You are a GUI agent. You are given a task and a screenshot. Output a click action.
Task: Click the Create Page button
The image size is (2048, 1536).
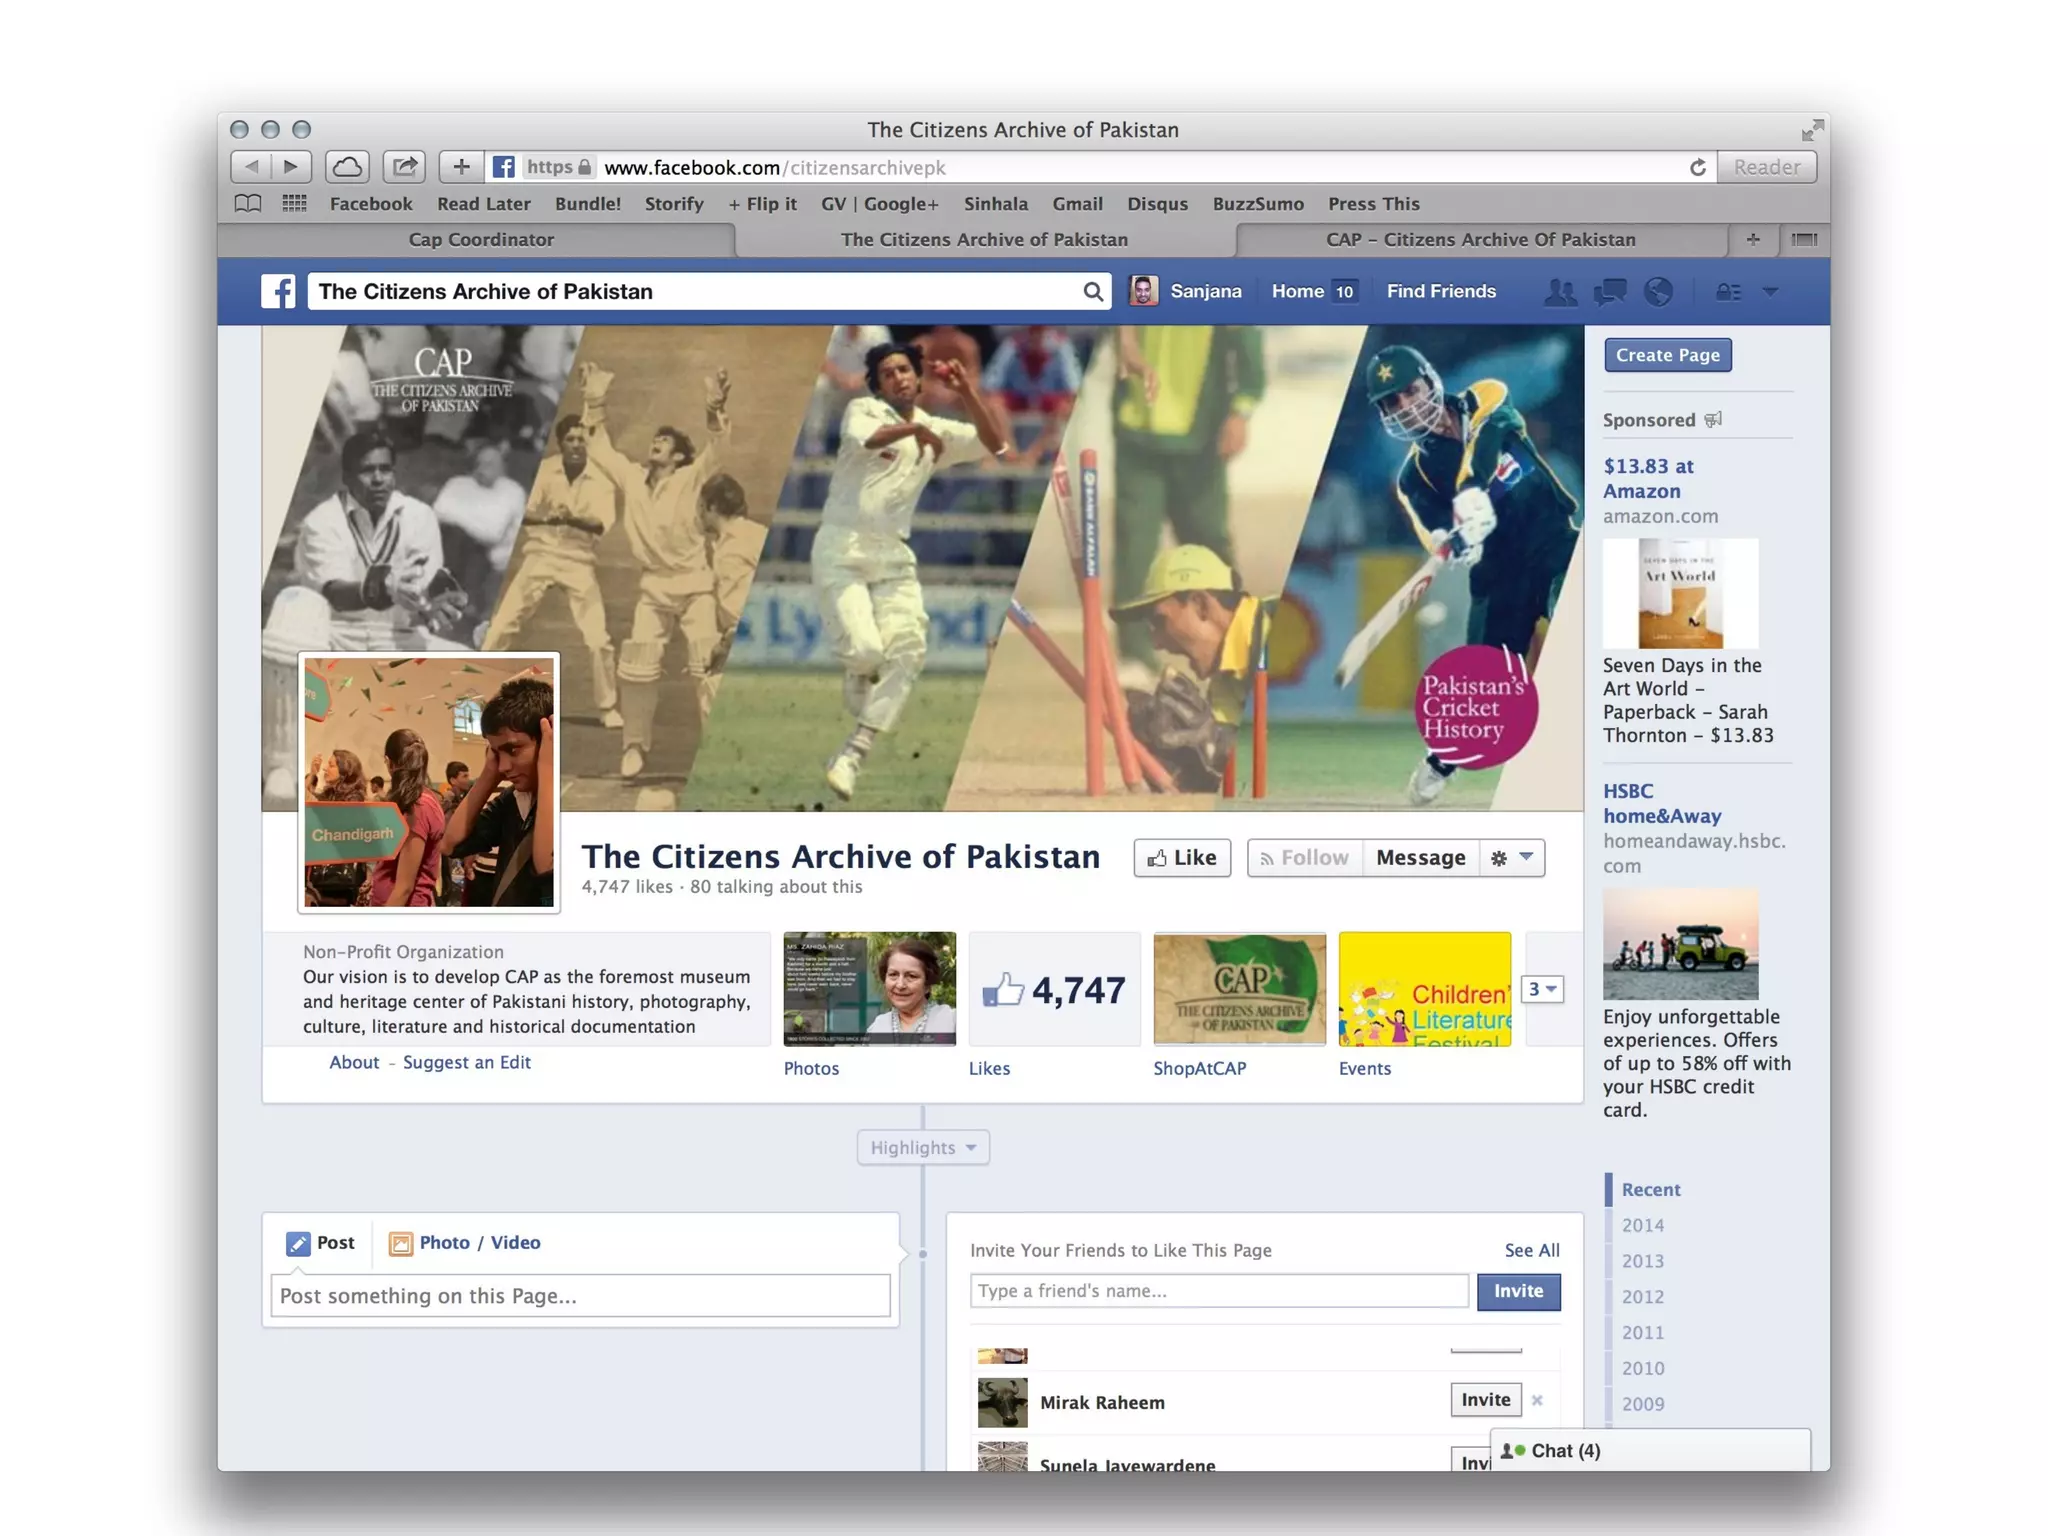click(1667, 355)
